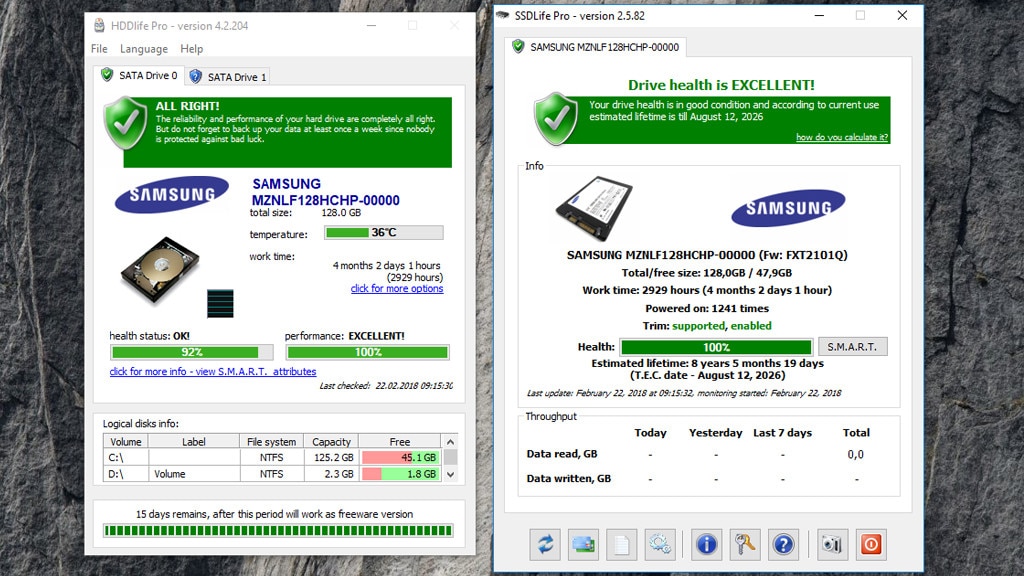Click the Free column header
The height and width of the screenshot is (576, 1024).
click(x=400, y=441)
